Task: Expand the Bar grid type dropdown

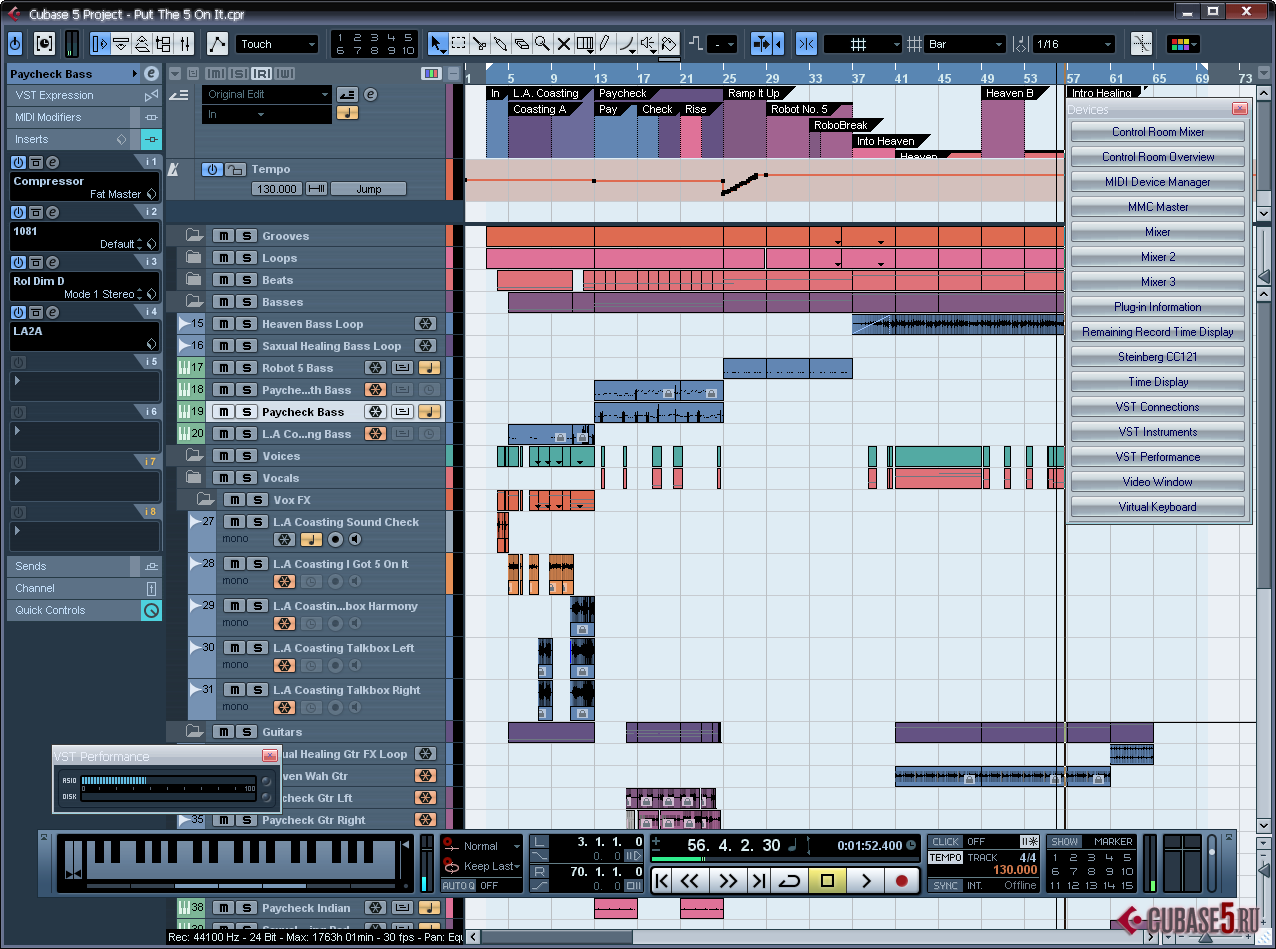Action: pyautogui.click(x=965, y=44)
